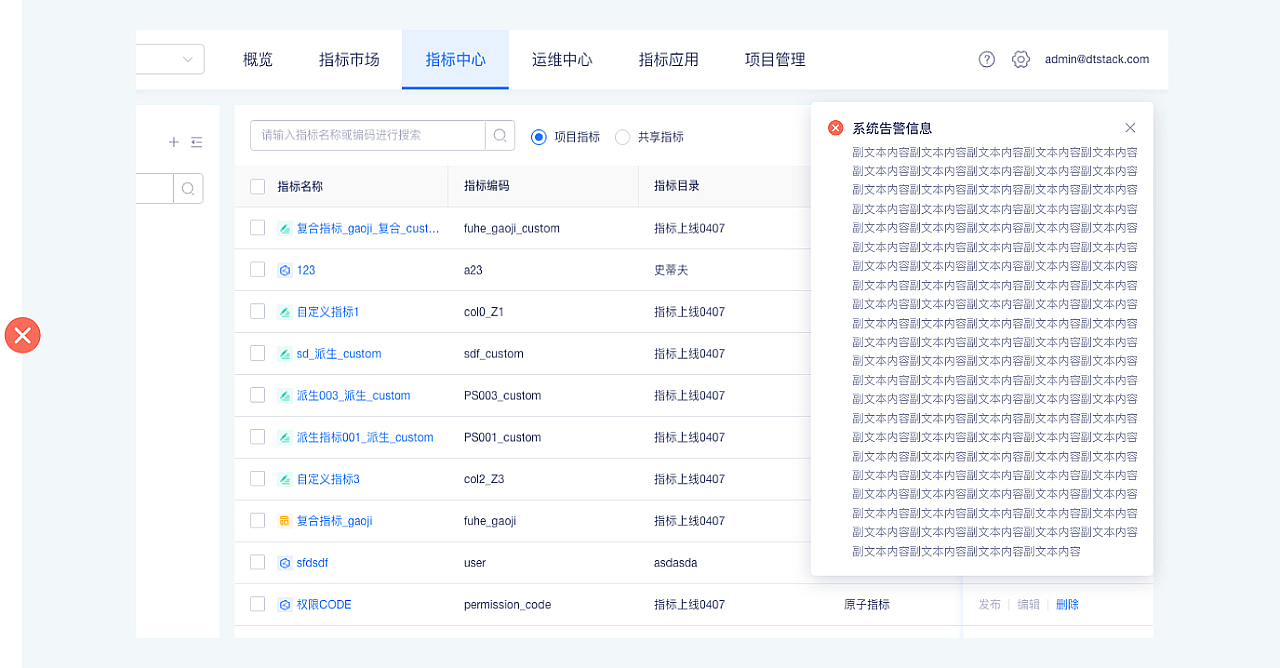The width and height of the screenshot is (1280, 668).
Task: Click the 指标编码 column header
Action: 487,186
